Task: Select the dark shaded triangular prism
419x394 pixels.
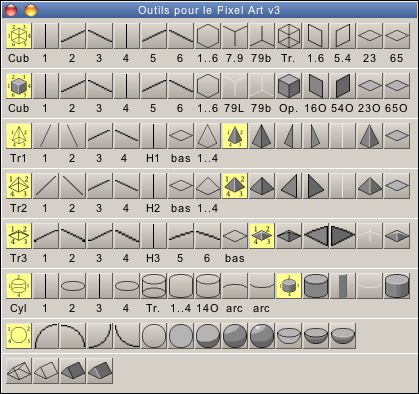Action: click(73, 371)
